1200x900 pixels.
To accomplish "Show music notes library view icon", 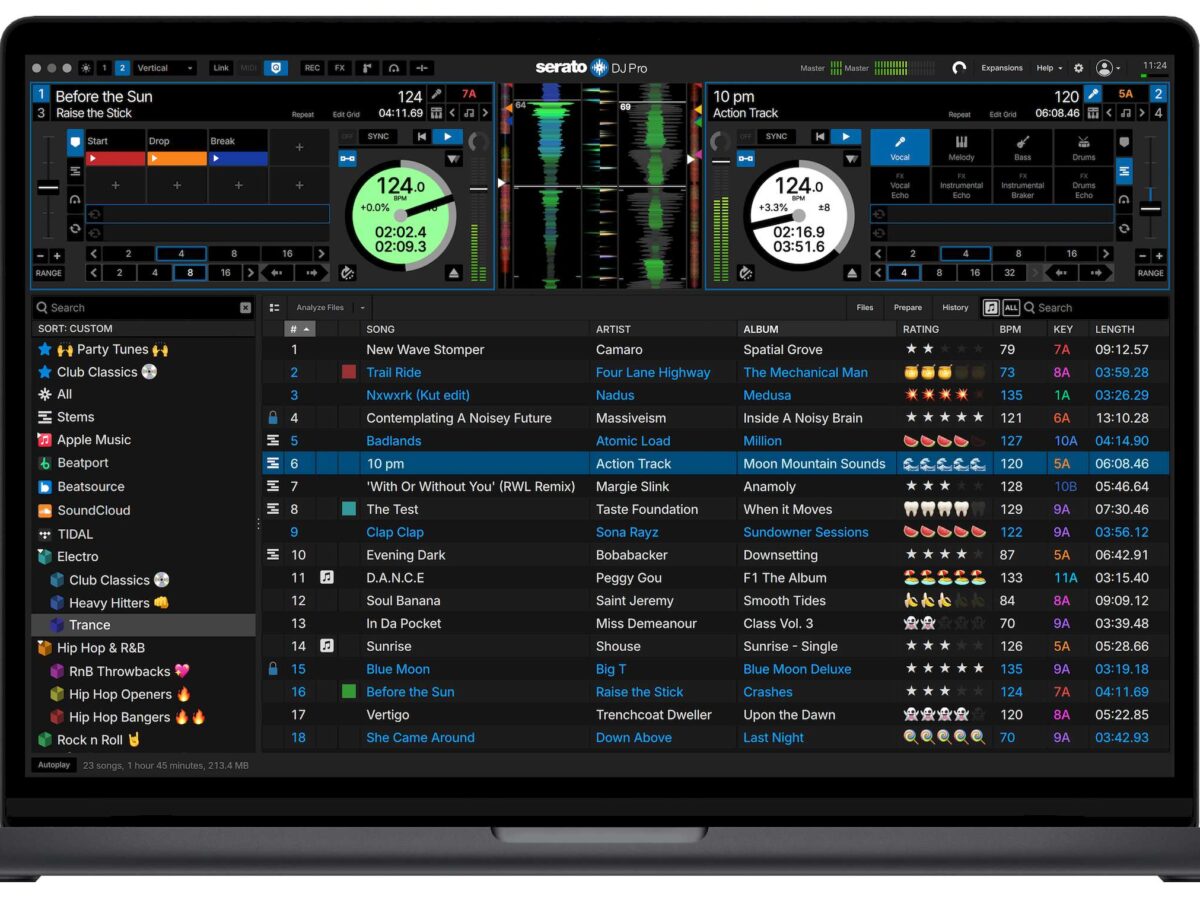I will pyautogui.click(x=991, y=308).
